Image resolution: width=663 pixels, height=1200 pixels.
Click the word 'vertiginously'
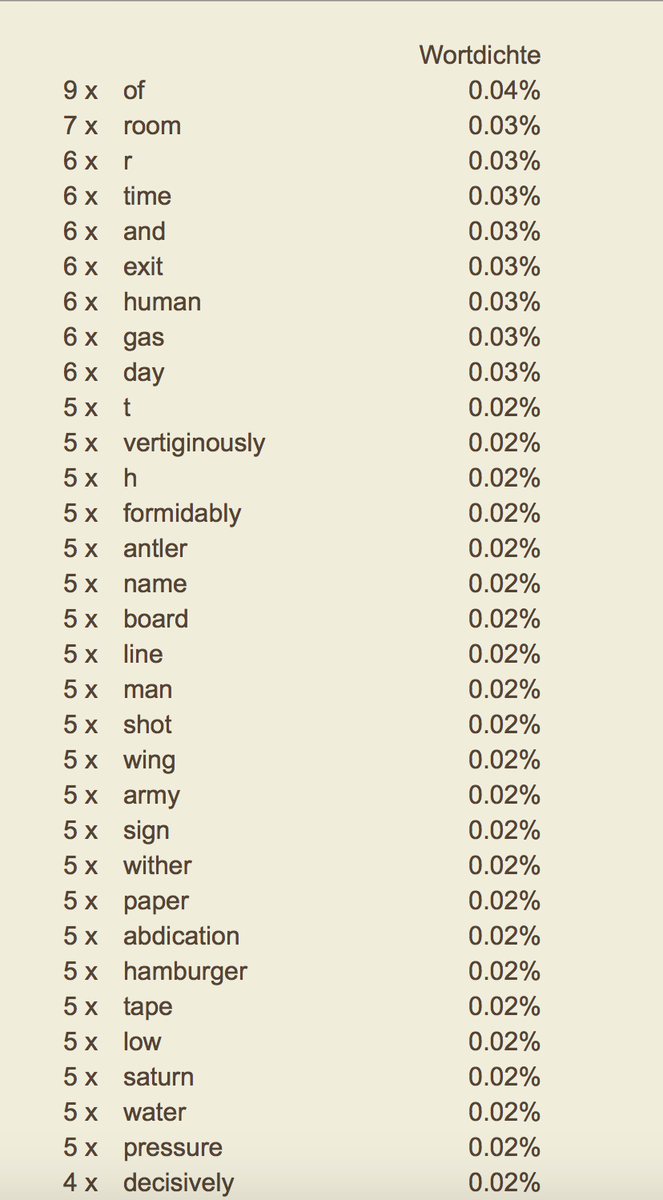click(x=194, y=443)
